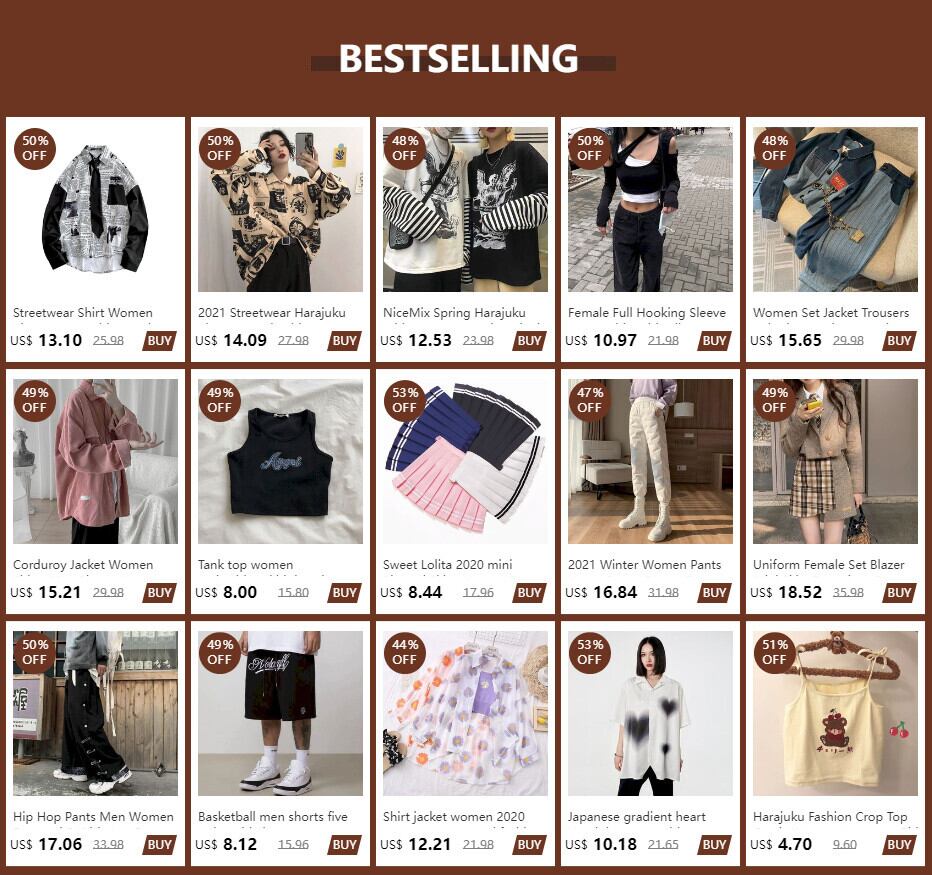This screenshot has width=932, height=875.
Task: View the Women Set Jacket Trousers thumbnail
Action: (x=835, y=209)
